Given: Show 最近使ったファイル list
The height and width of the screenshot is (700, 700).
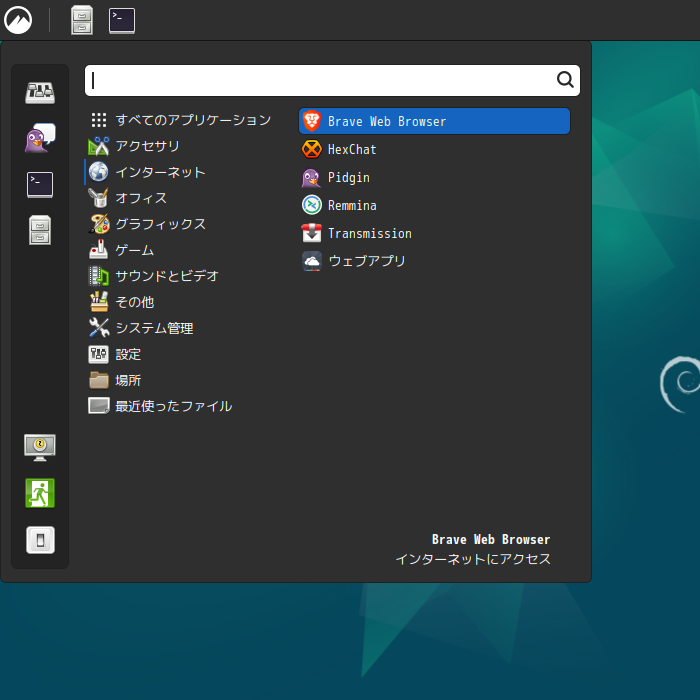Looking at the screenshot, I should [x=172, y=406].
